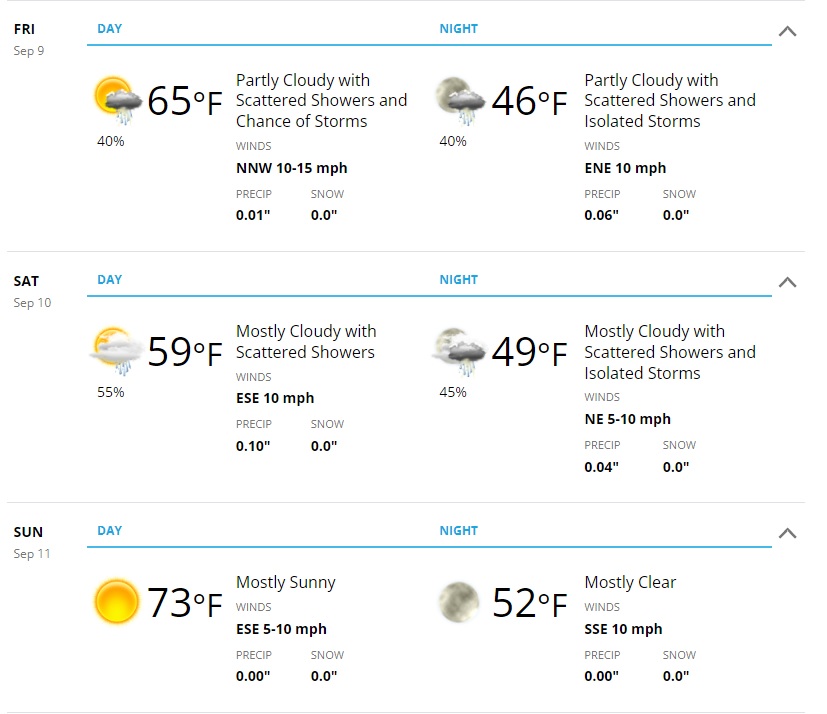Viewport: 827px width, 714px height.
Task: Collapse the Sunday Sep 11 forecast chevron
Action: pyautogui.click(x=787, y=533)
